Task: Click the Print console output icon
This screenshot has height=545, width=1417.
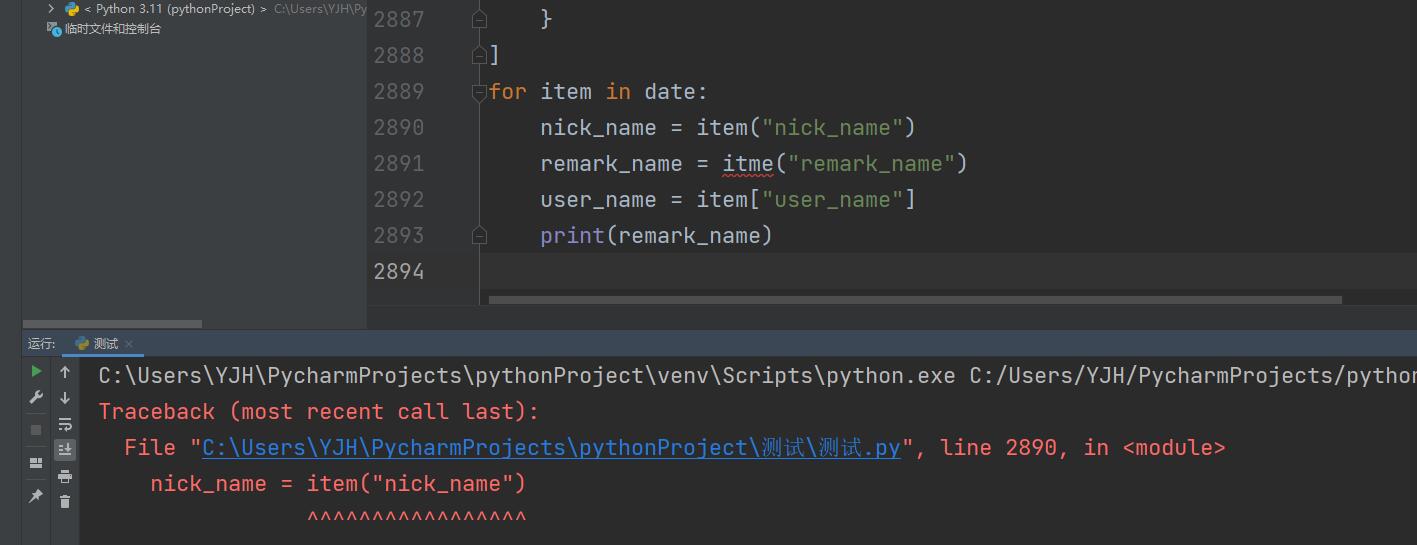Action: coord(65,476)
